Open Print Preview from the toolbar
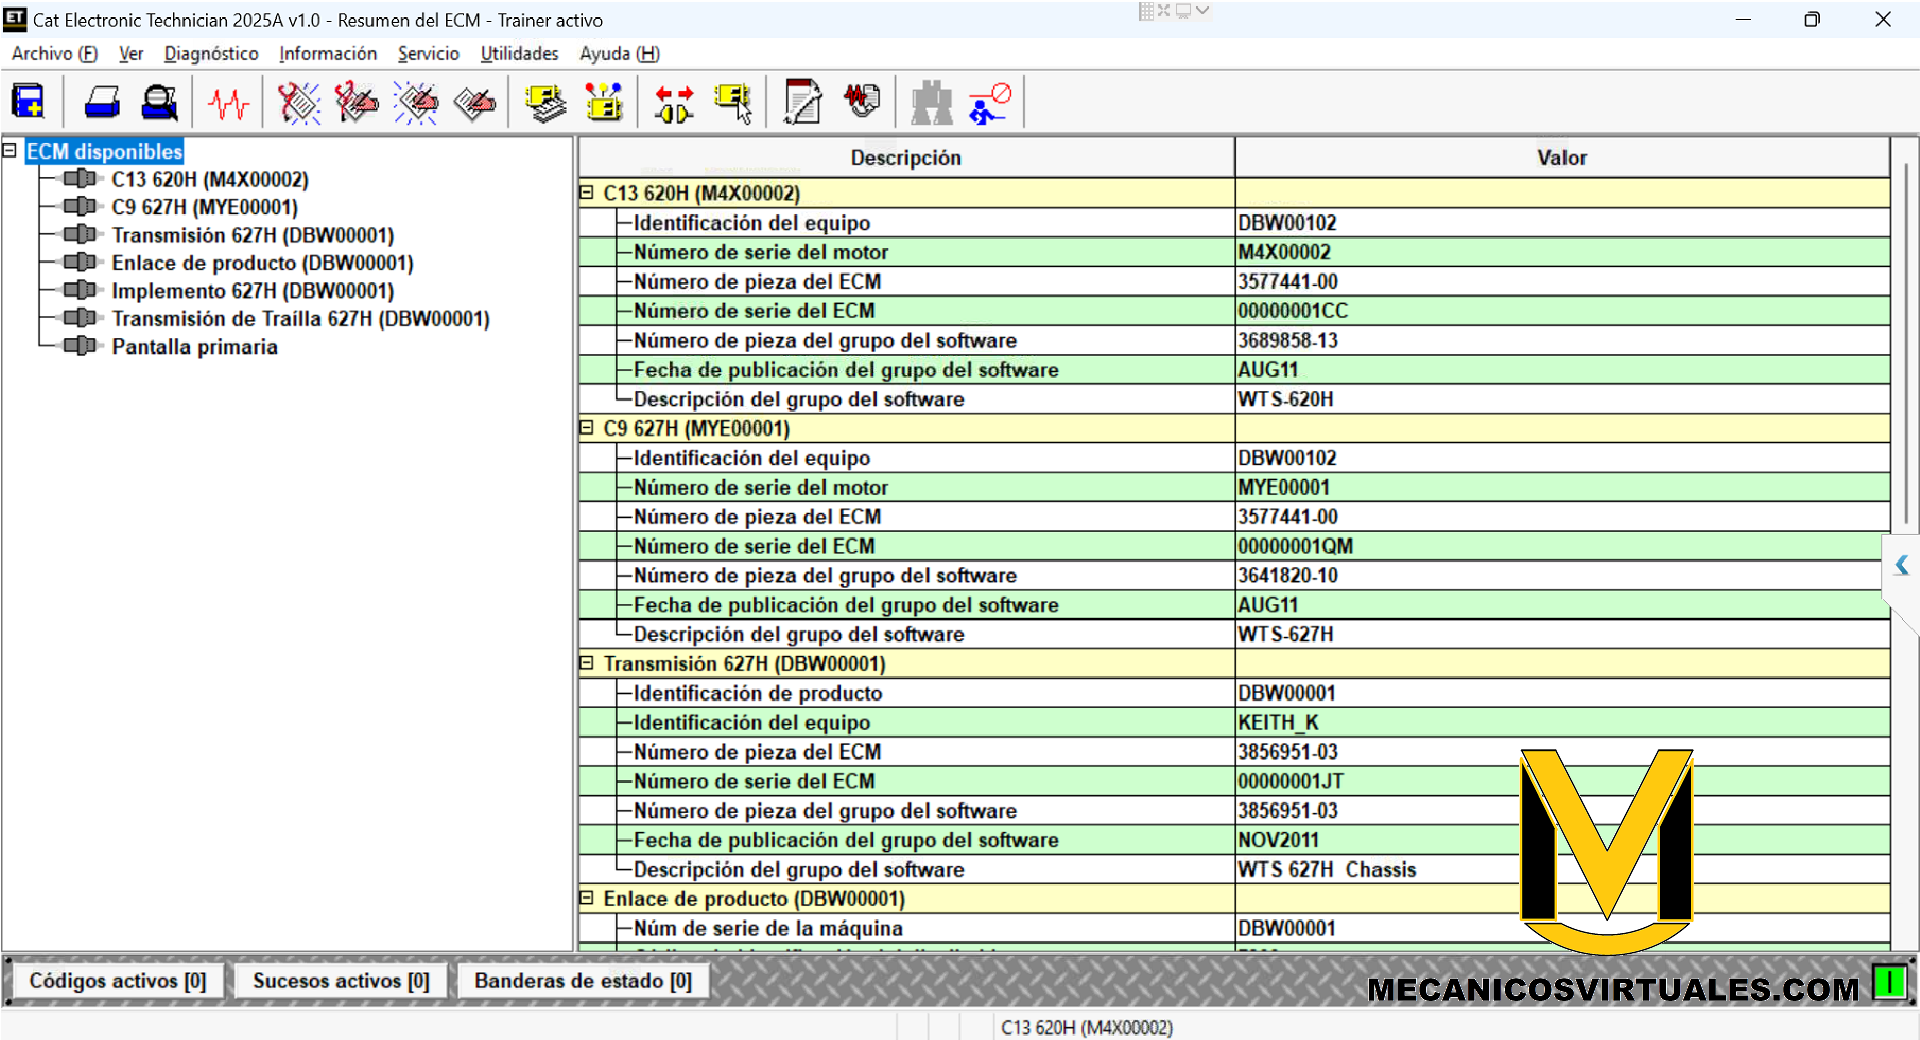The height and width of the screenshot is (1040, 1920). pyautogui.click(x=159, y=102)
